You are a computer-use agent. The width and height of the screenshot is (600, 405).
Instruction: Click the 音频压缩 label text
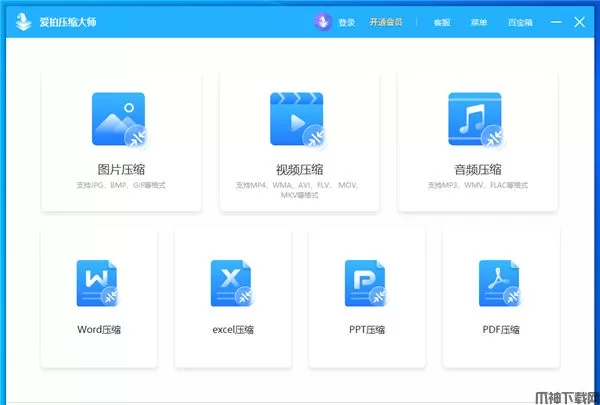[477, 169]
